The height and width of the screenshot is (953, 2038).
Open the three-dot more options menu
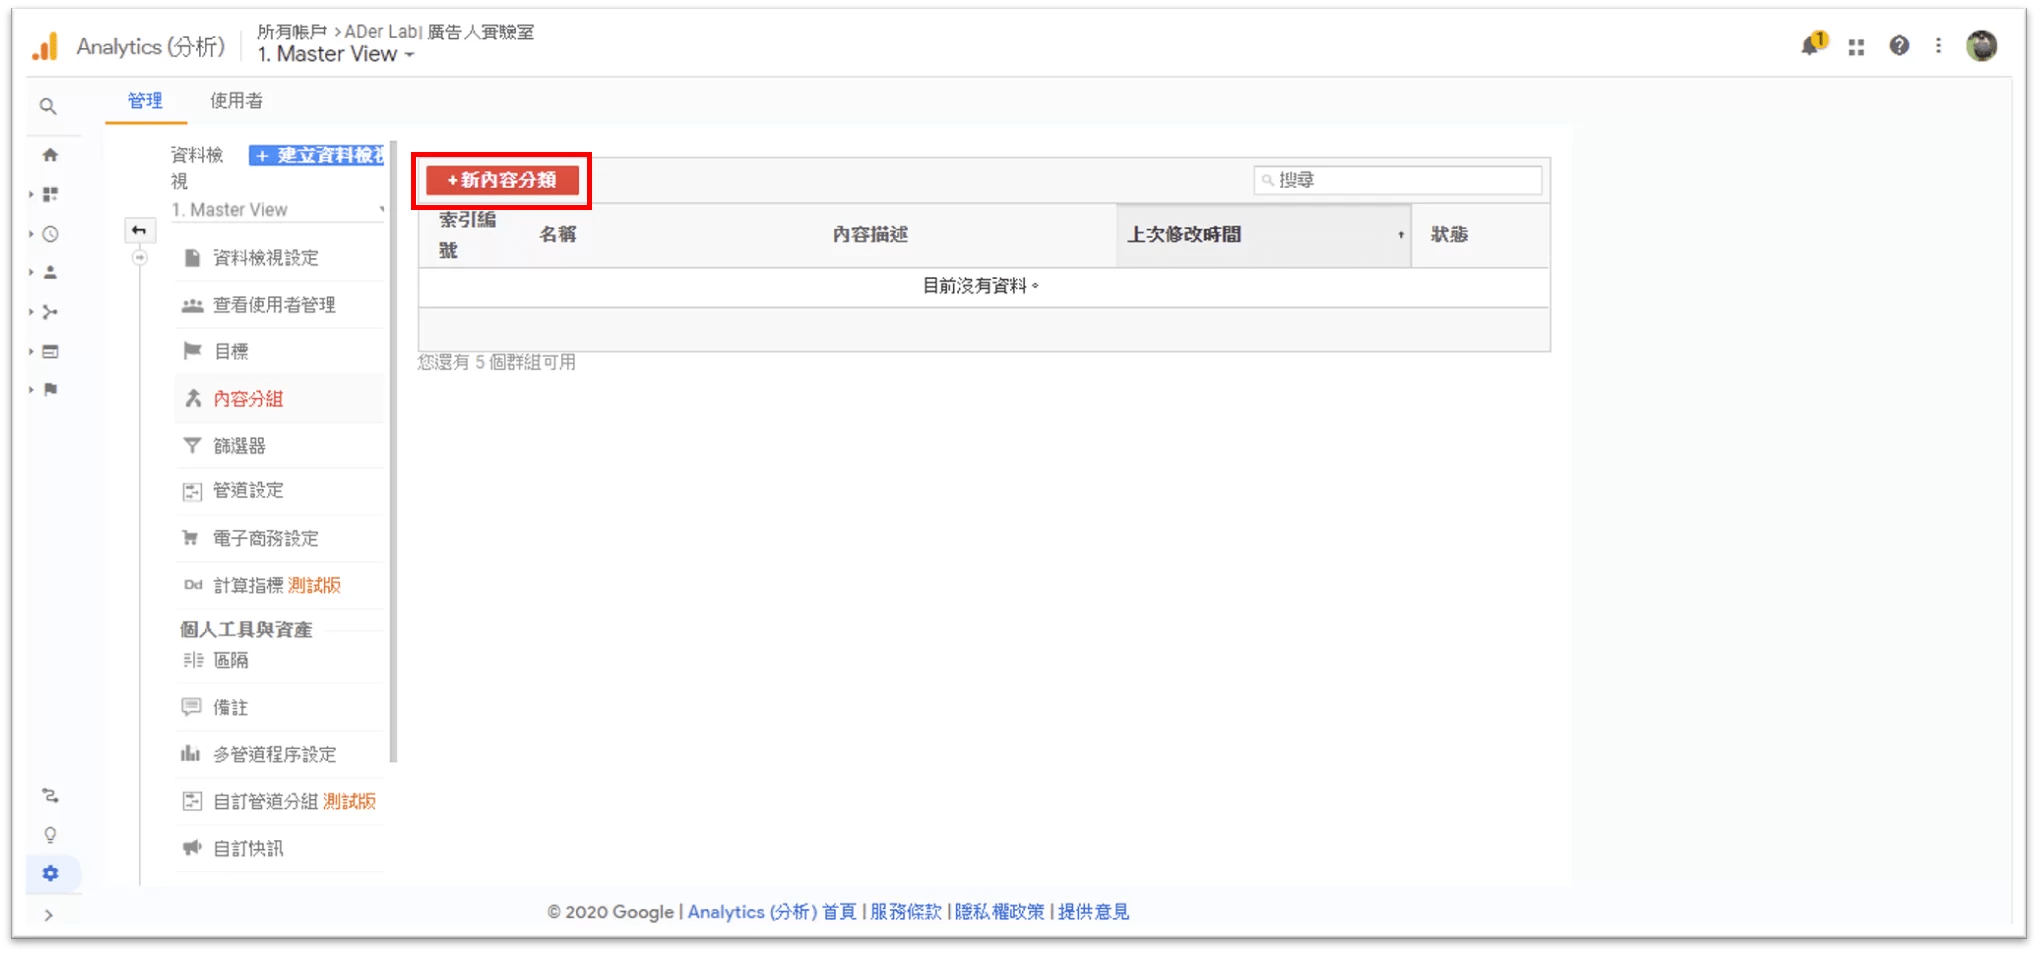(1938, 46)
